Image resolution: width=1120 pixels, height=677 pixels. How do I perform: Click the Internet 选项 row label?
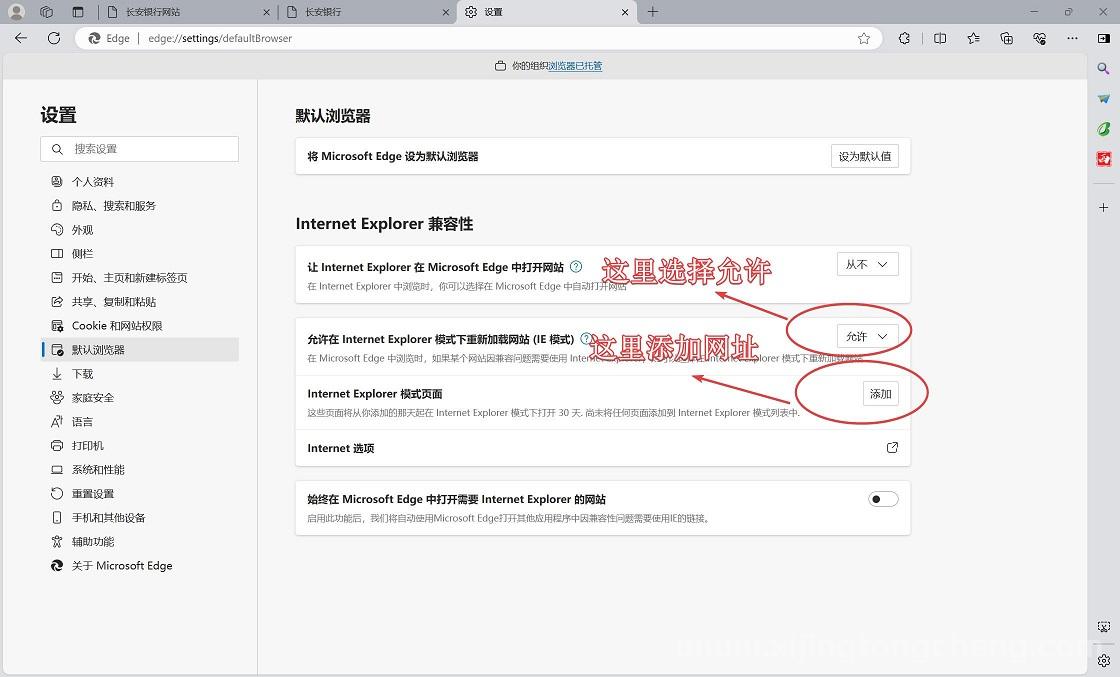341,448
